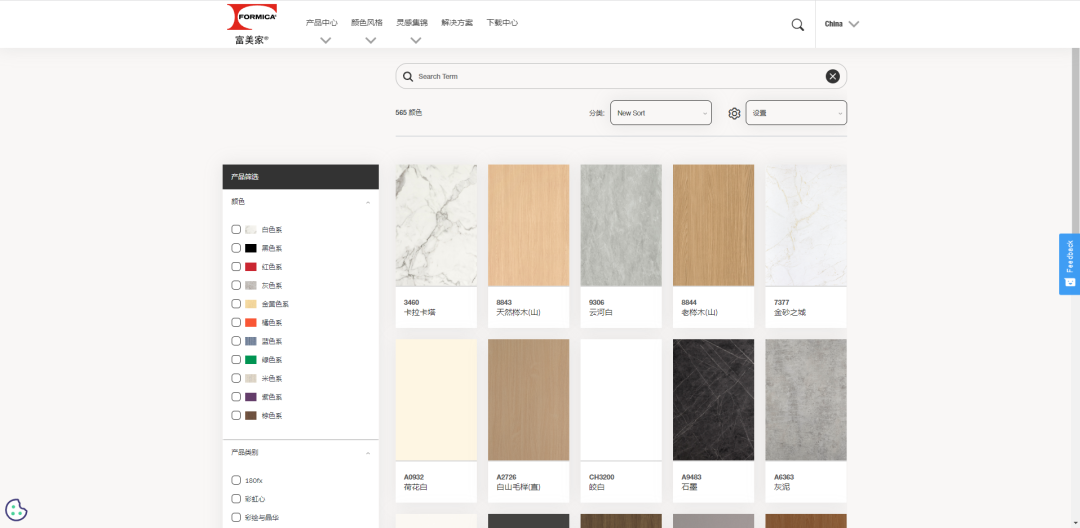This screenshot has width=1080, height=528.
Task: Check the 灰色系 color filter
Action: pyautogui.click(x=236, y=285)
